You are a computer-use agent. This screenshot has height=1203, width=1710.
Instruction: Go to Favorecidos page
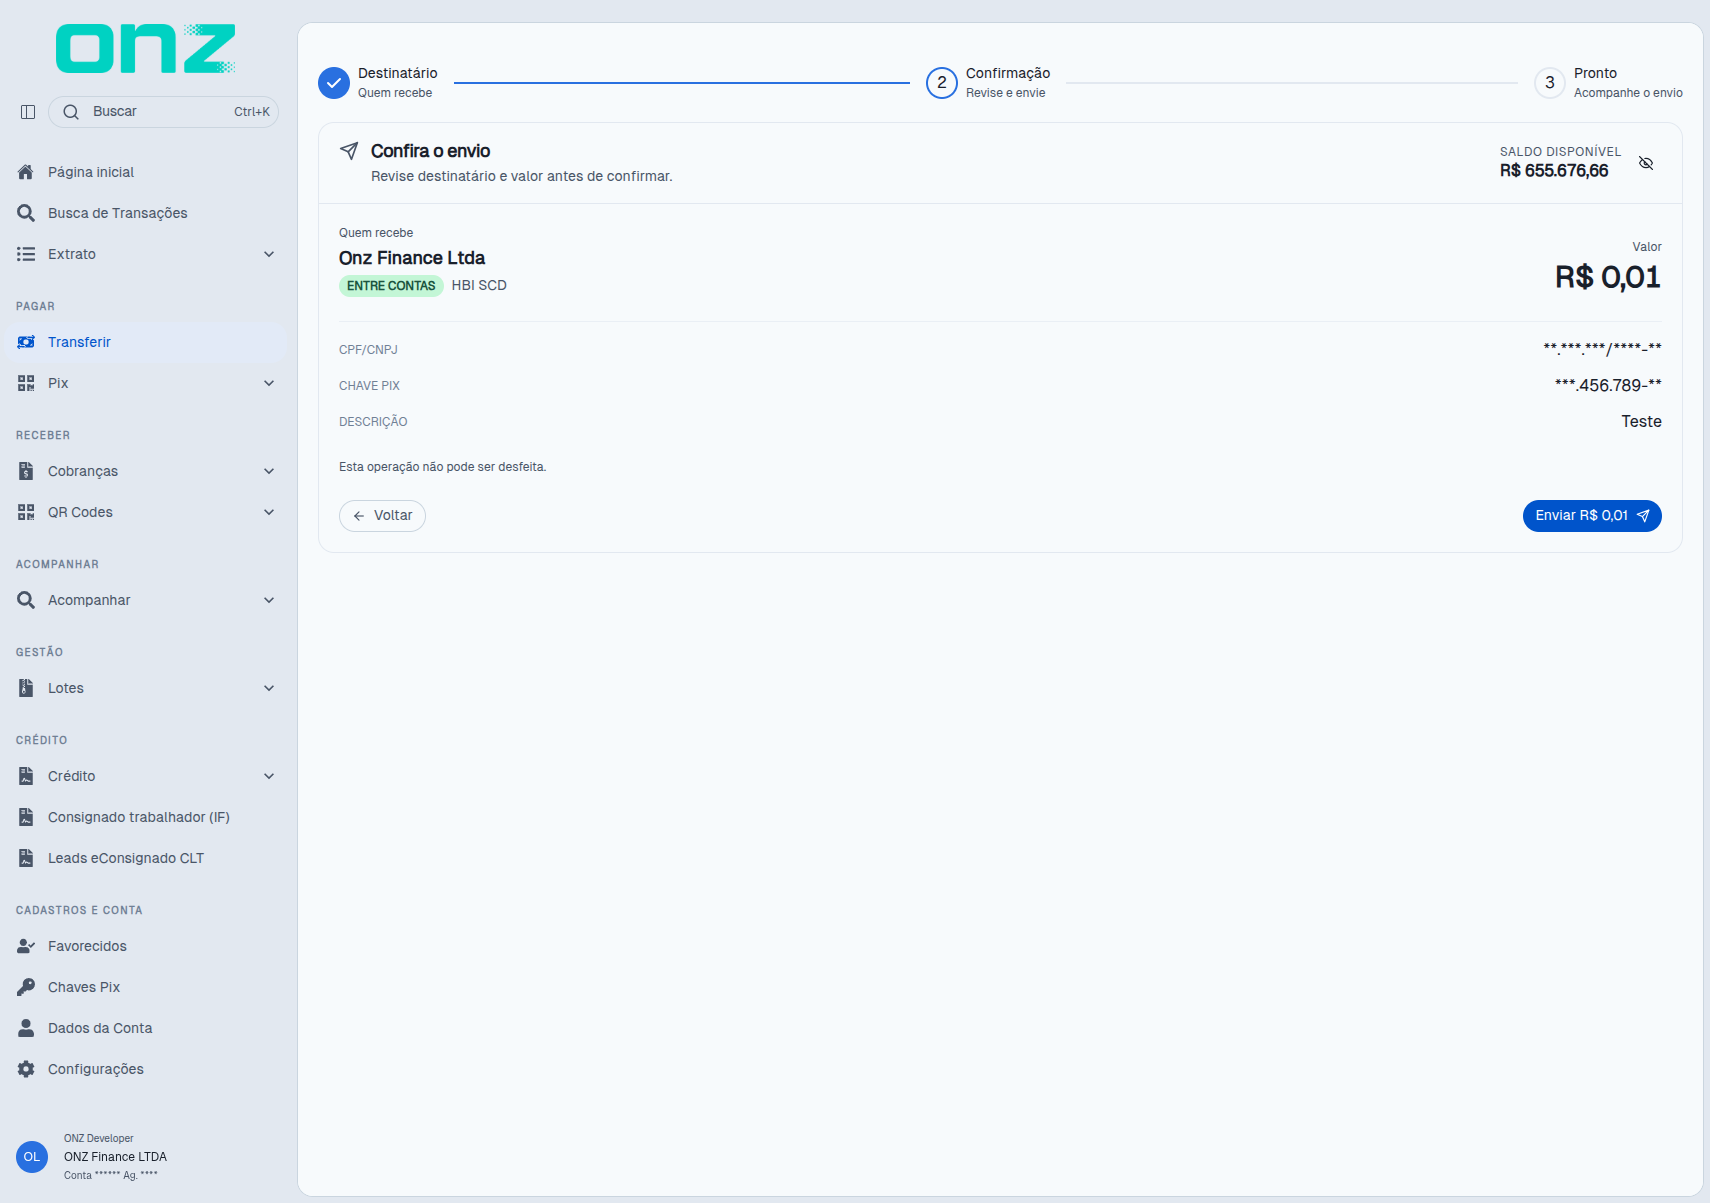(146, 946)
